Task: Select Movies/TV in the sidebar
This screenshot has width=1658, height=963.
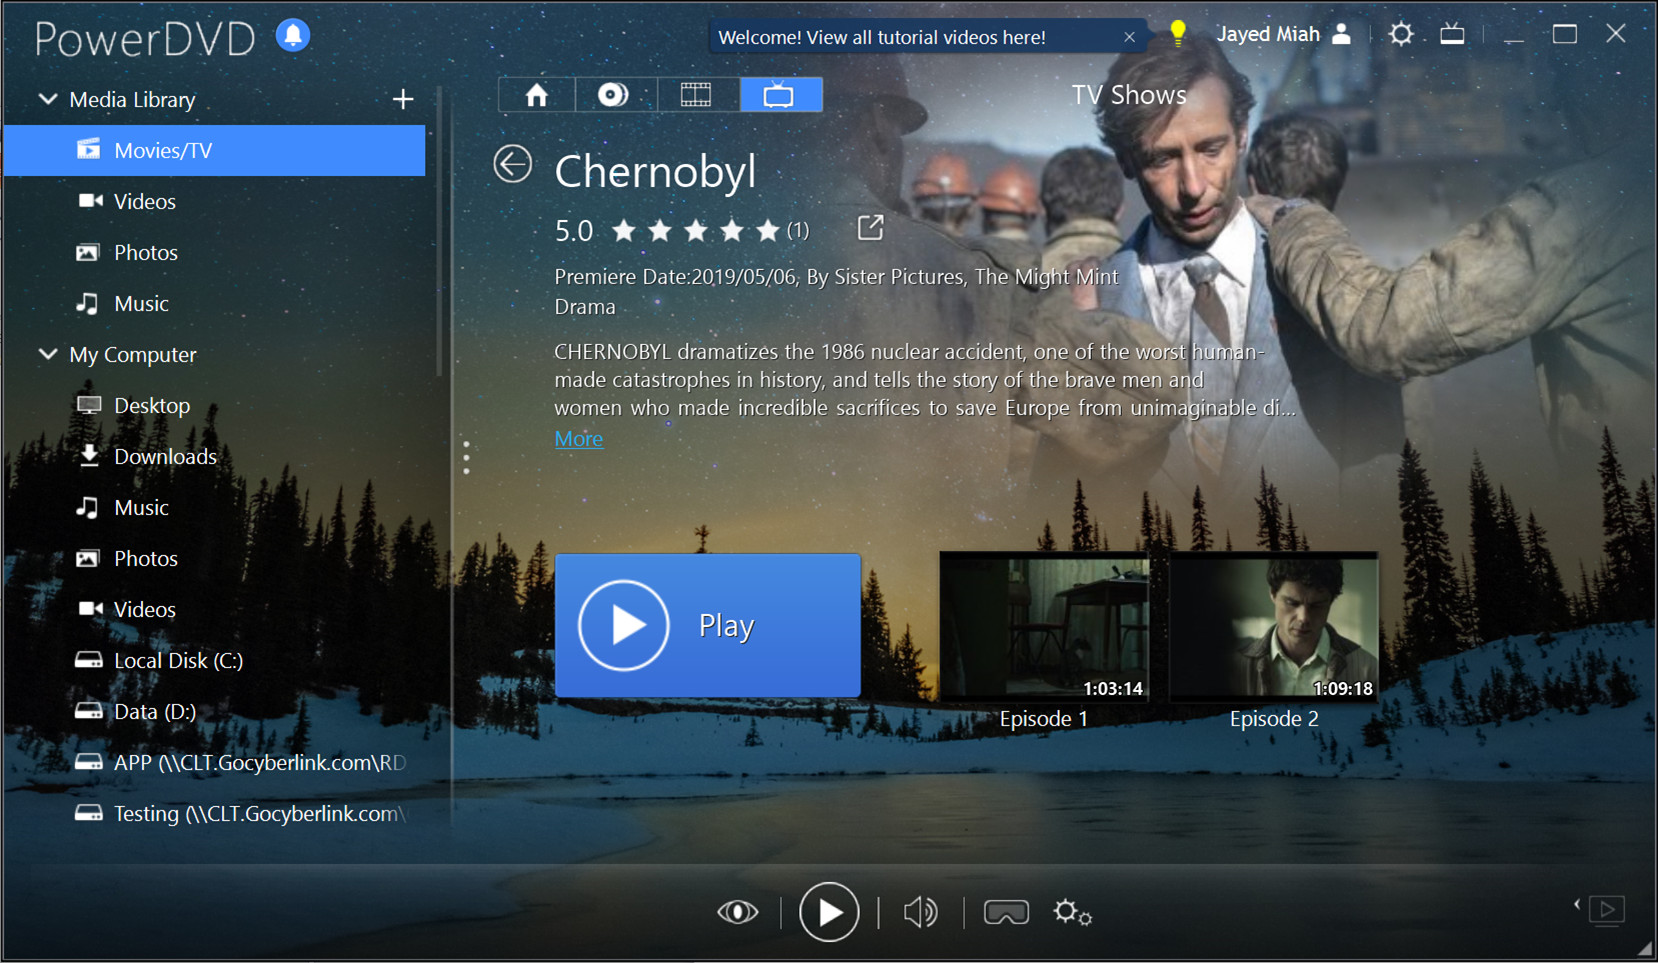Action: pyautogui.click(x=166, y=150)
